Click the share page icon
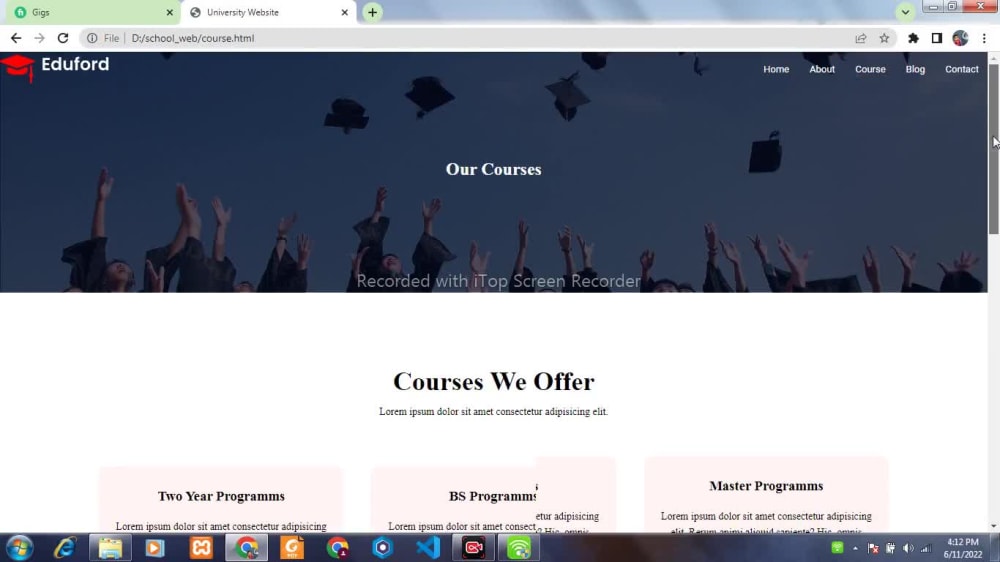The height and width of the screenshot is (562, 1000). 860,38
